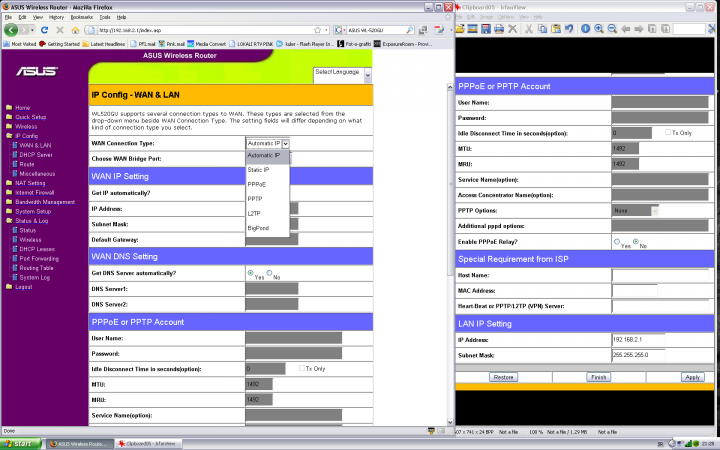
Task: Switch to Clipboard05 IrfanView taskbar button
Action: 149,444
